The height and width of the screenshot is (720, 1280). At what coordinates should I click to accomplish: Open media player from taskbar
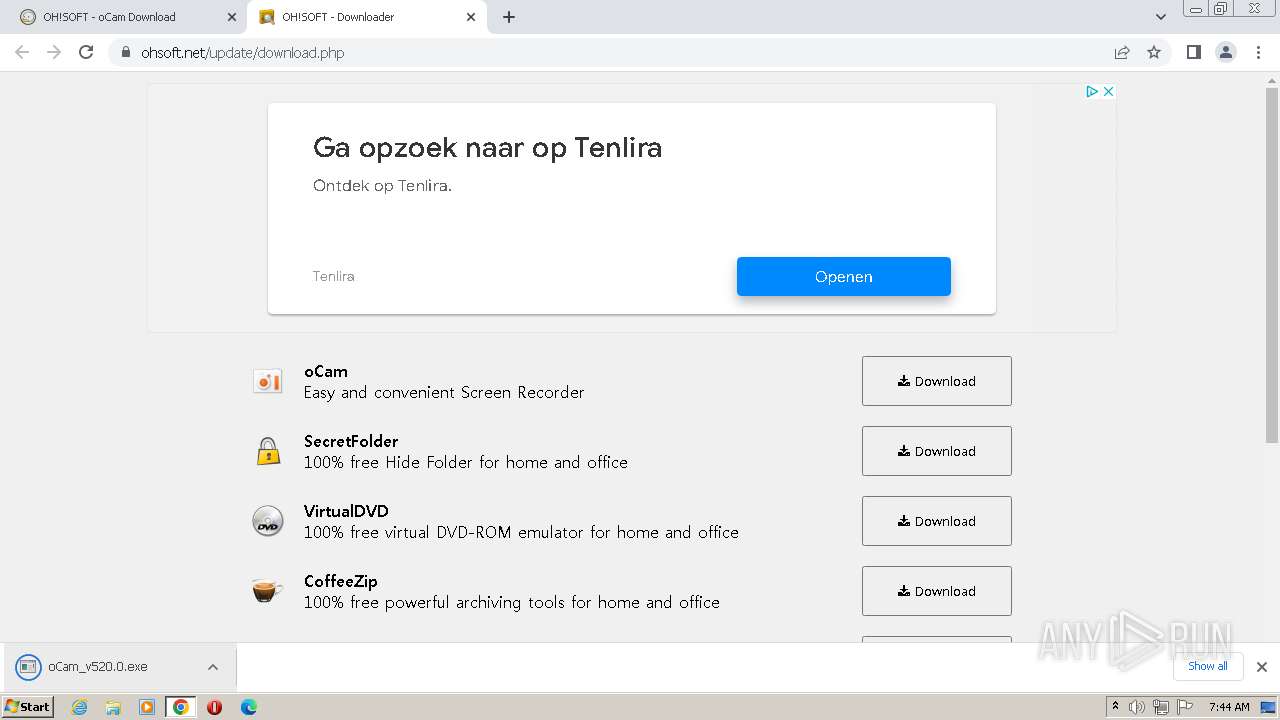click(147, 707)
